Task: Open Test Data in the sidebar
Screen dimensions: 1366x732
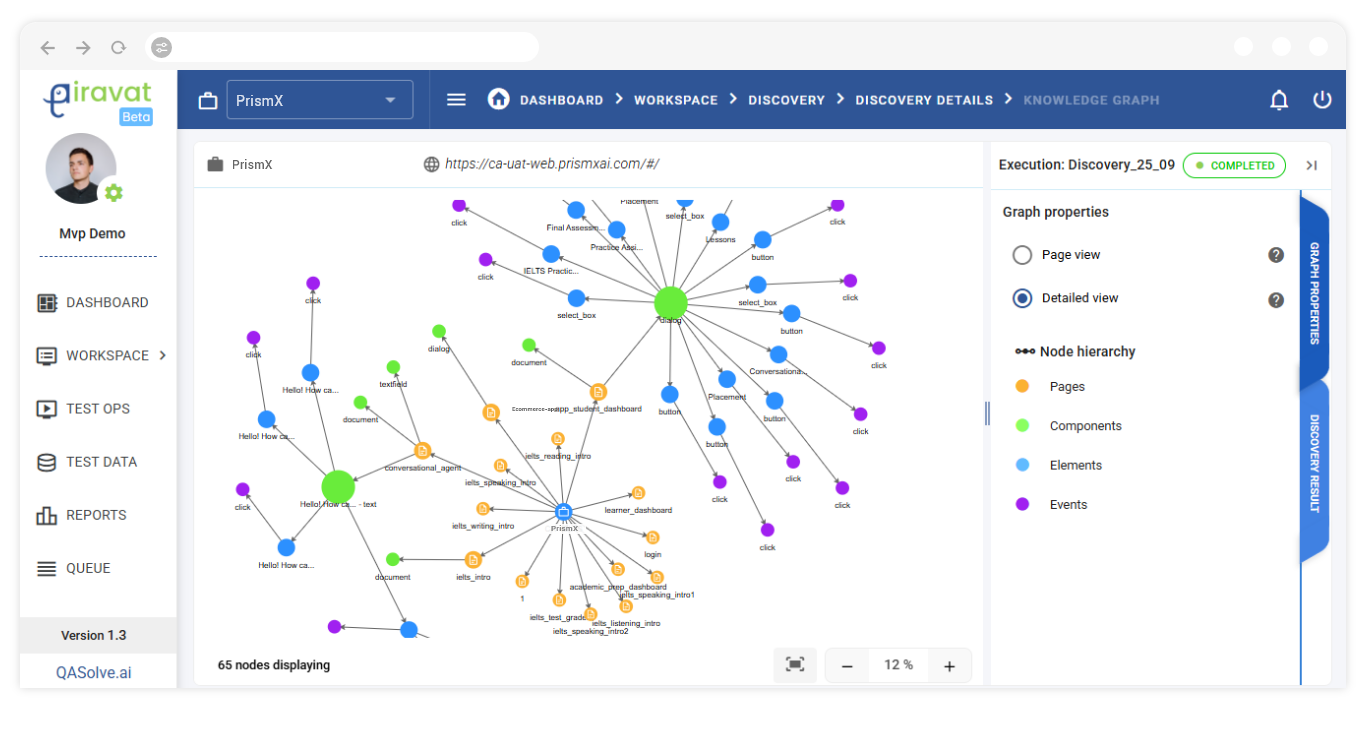Action: (86, 462)
